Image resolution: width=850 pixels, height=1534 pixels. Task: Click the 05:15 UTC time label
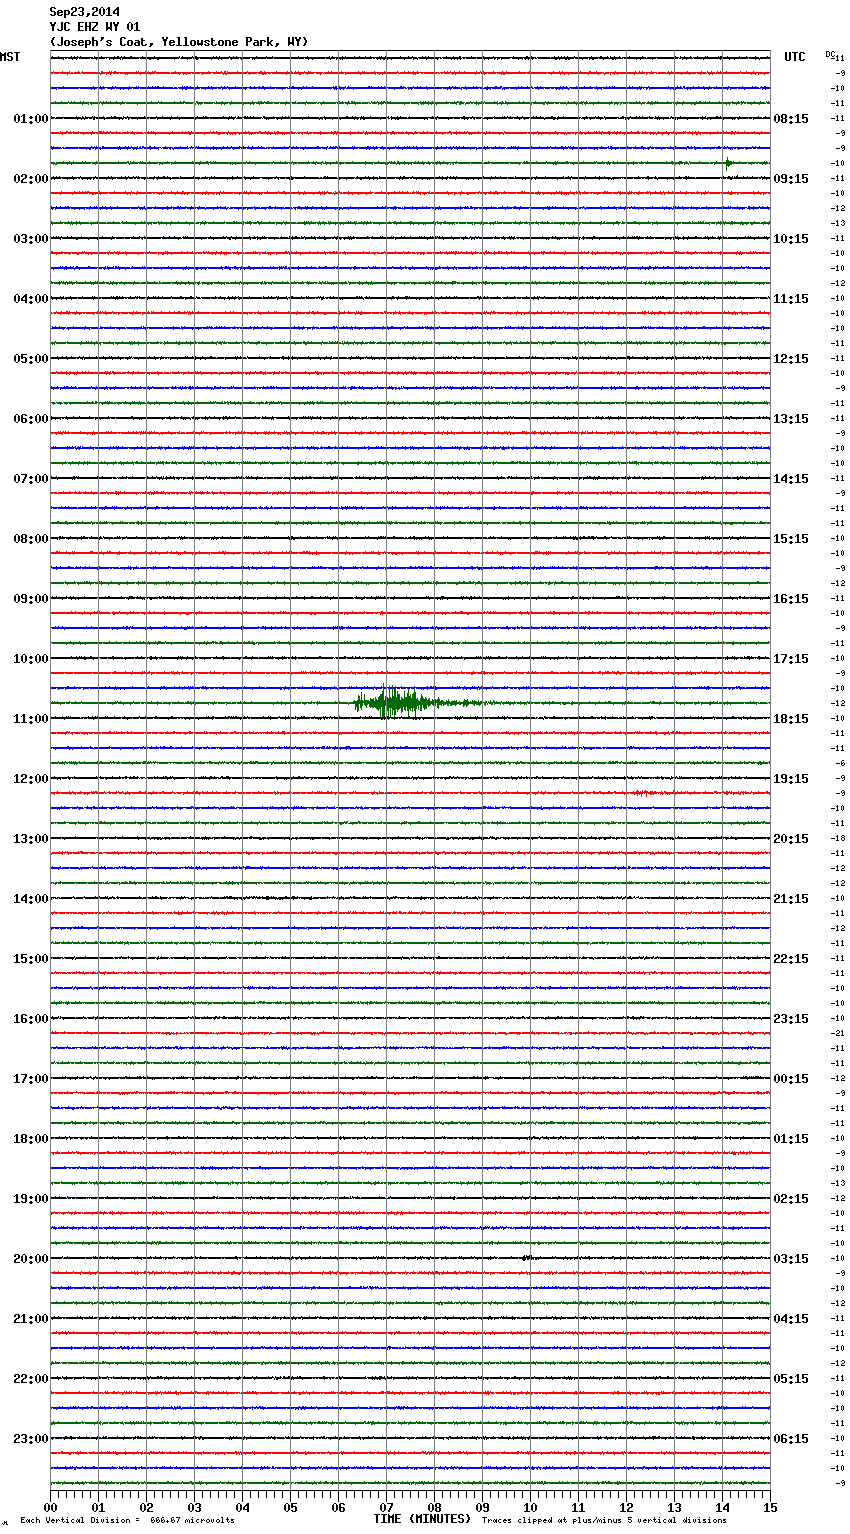[791, 1379]
